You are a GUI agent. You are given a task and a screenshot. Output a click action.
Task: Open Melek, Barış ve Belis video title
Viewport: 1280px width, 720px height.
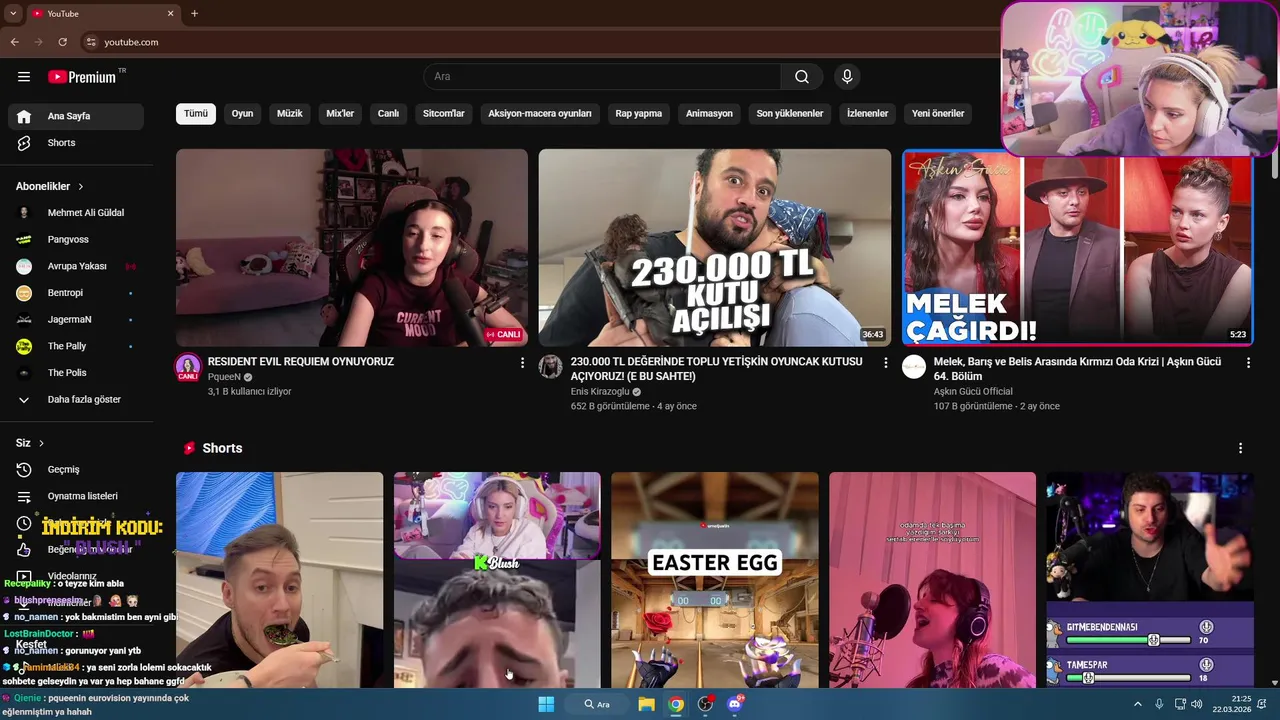1078,369
